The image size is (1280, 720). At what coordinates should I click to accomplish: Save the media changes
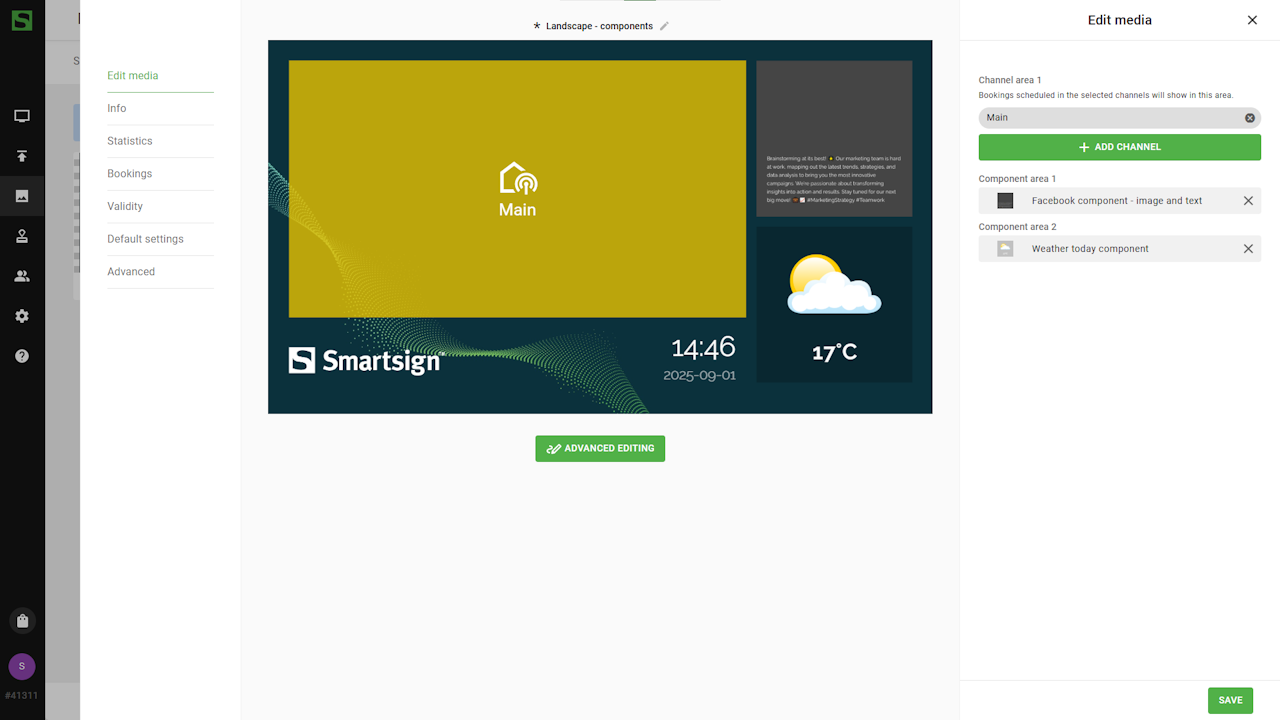(x=1230, y=700)
